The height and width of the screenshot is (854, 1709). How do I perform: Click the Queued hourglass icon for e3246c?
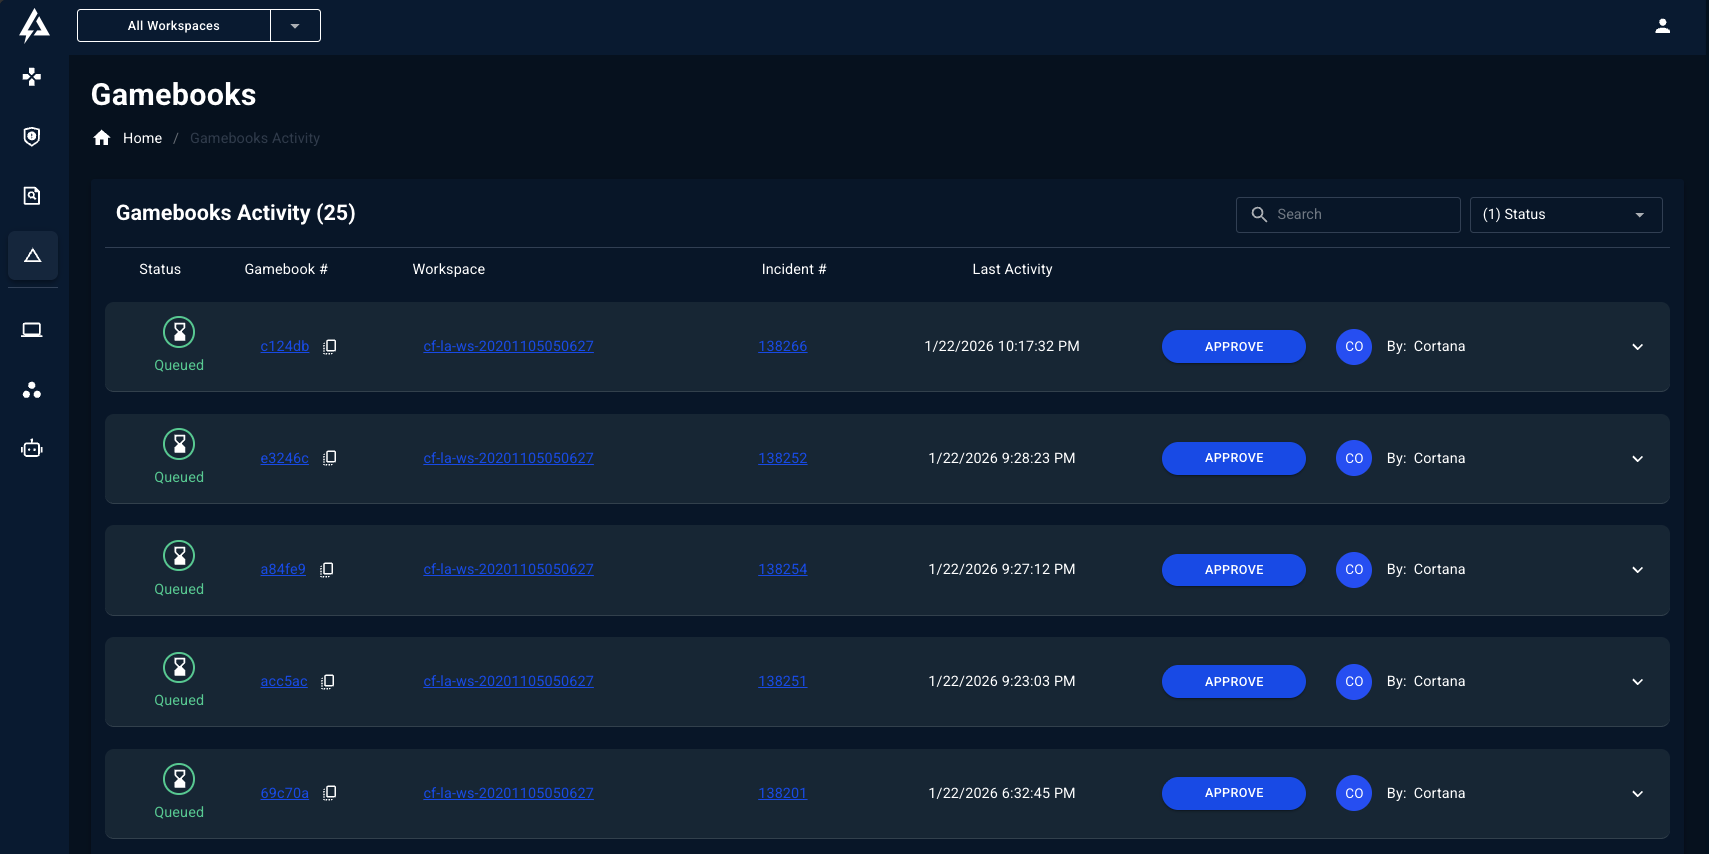(179, 444)
